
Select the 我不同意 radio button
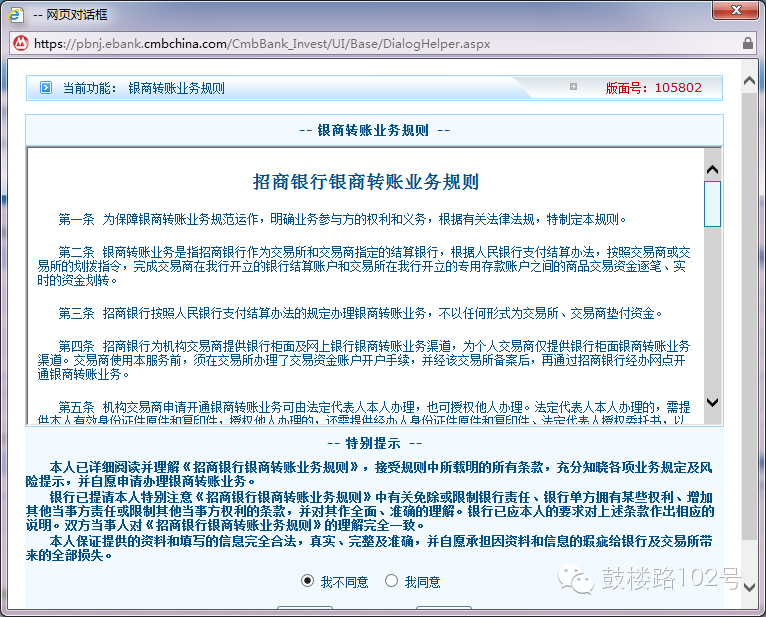[x=307, y=581]
